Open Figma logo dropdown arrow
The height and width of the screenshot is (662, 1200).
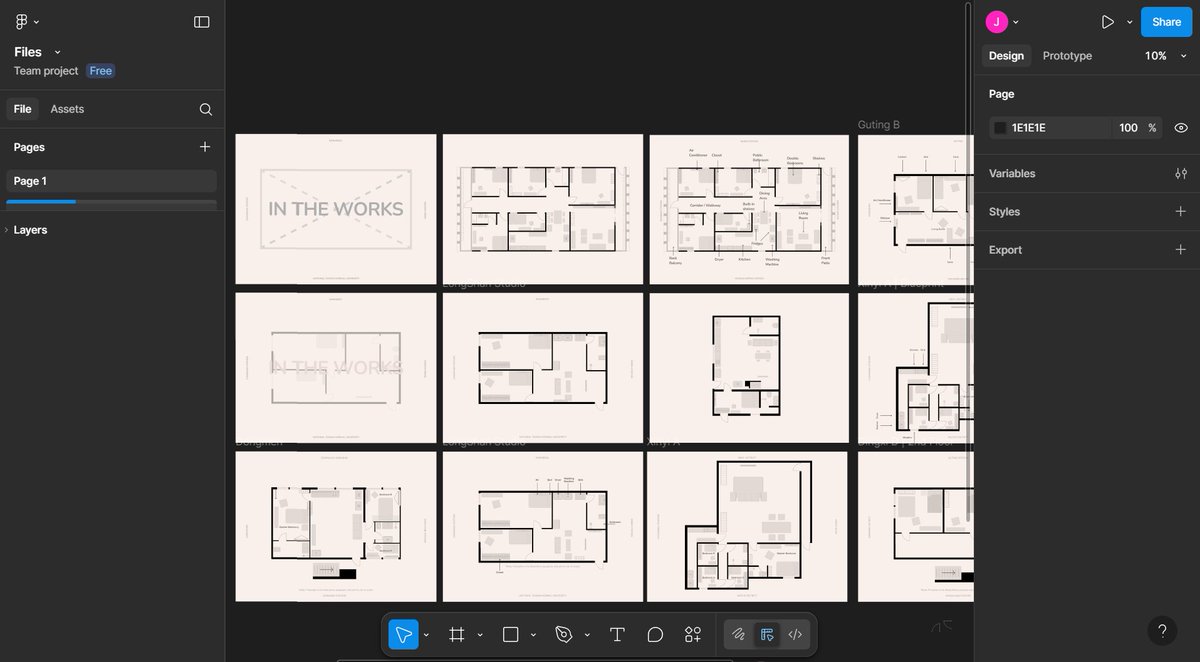click(x=37, y=22)
